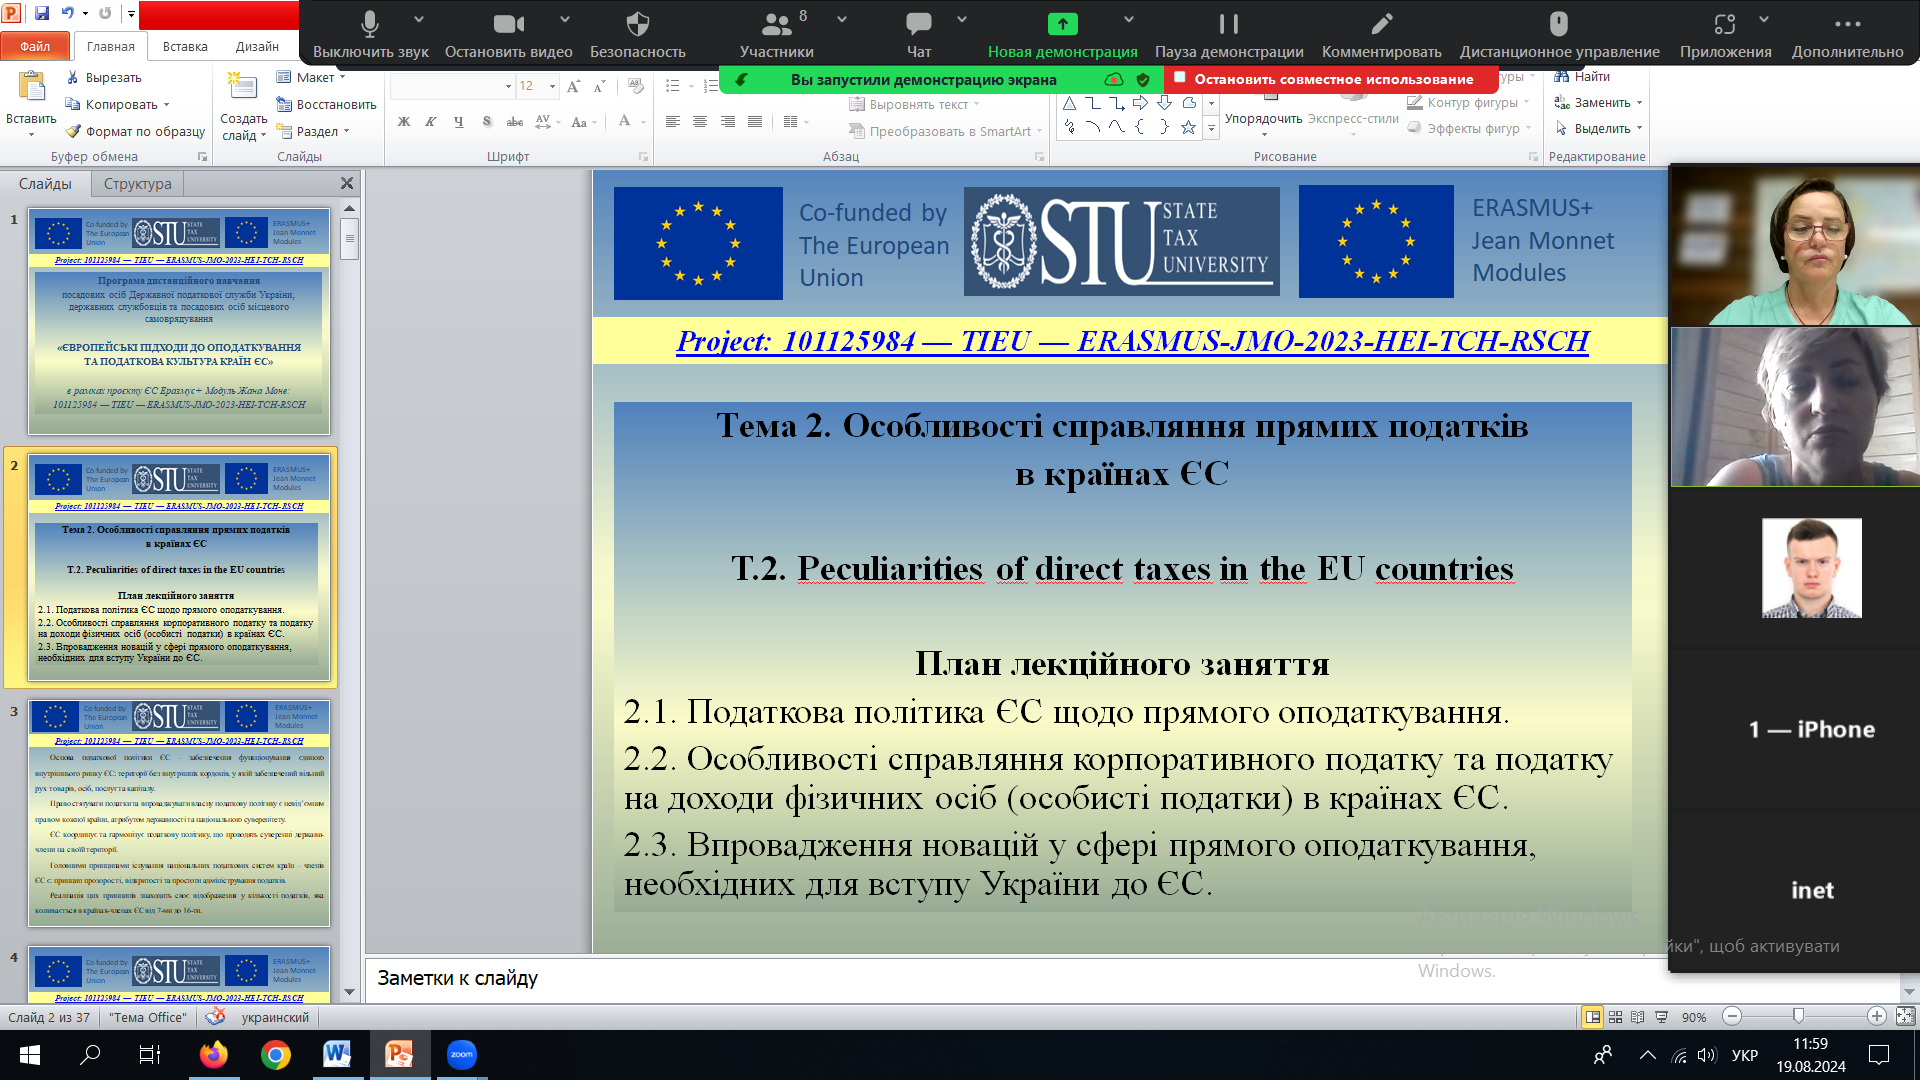The height and width of the screenshot is (1080, 1920).
Task: Switch to the Дизайн ribbon tab
Action: (x=257, y=46)
